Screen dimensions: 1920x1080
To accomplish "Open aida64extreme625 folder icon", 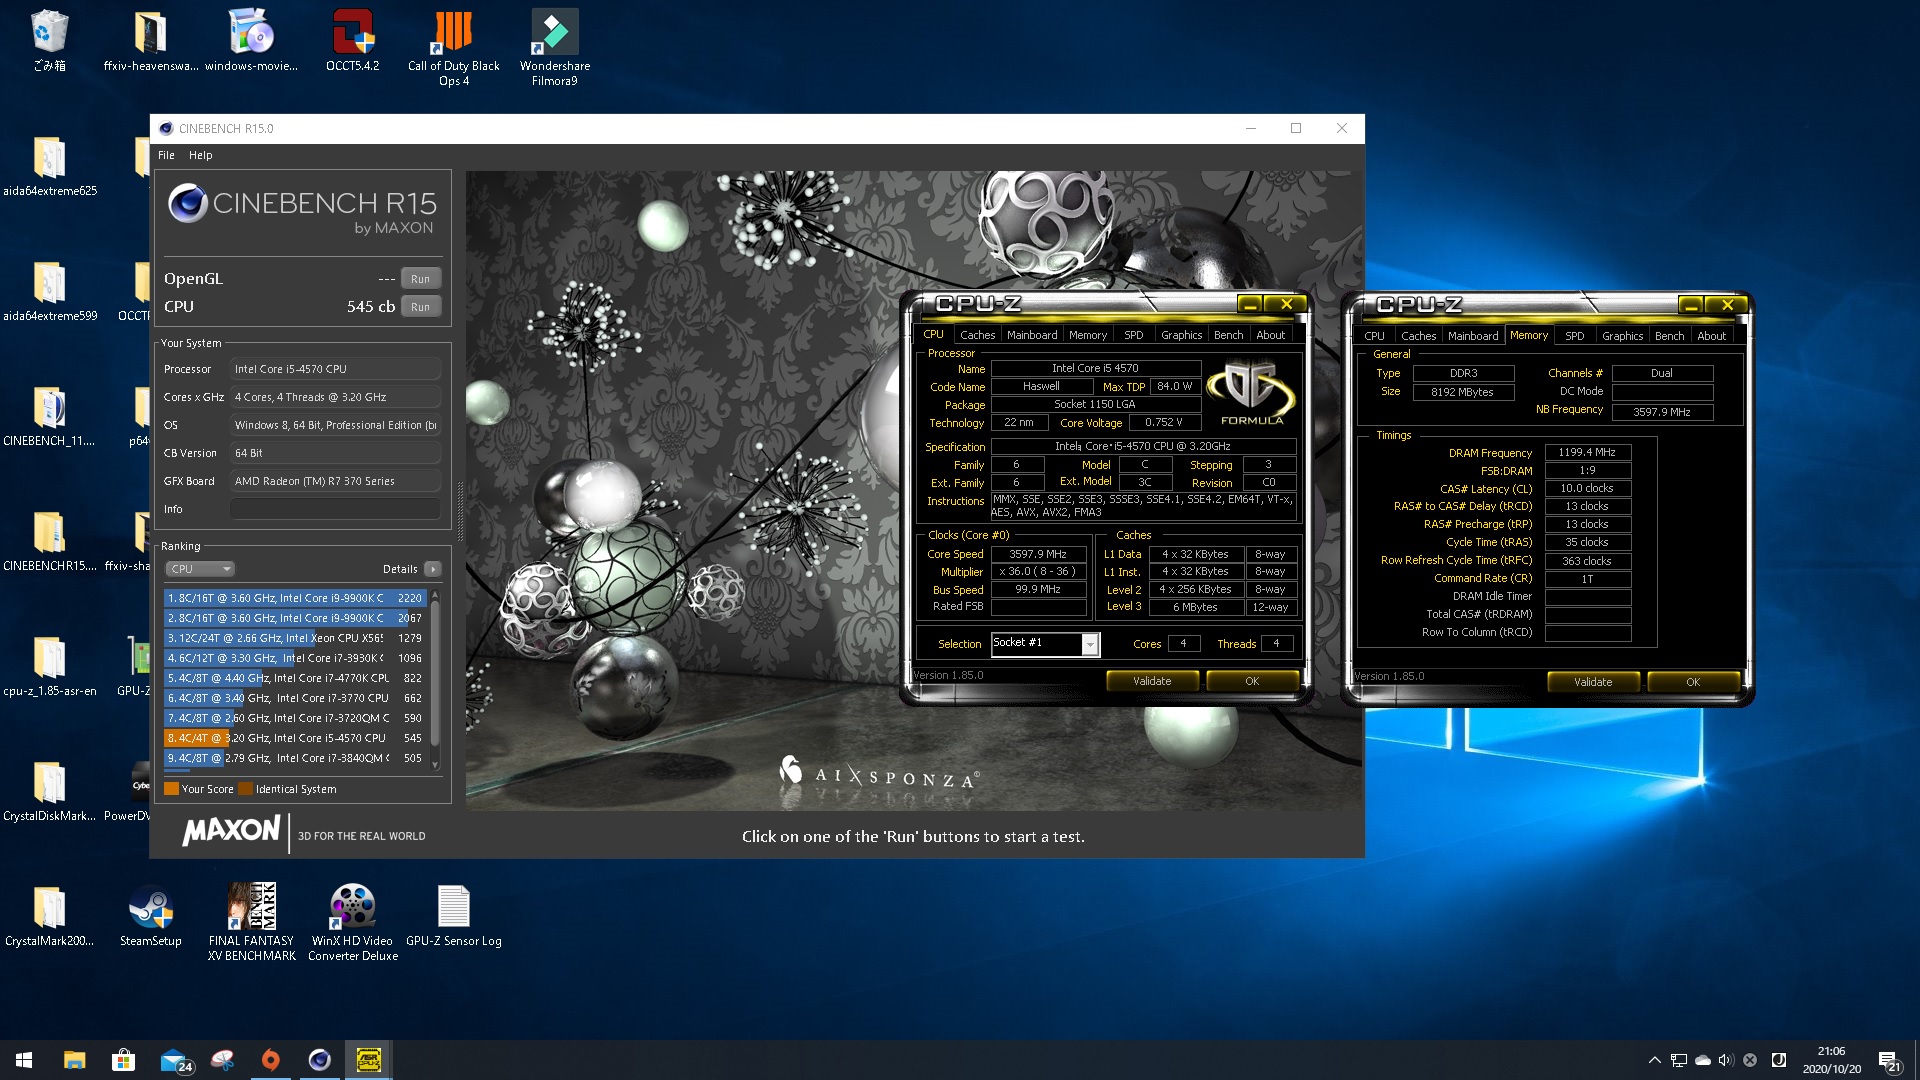I will click(50, 166).
